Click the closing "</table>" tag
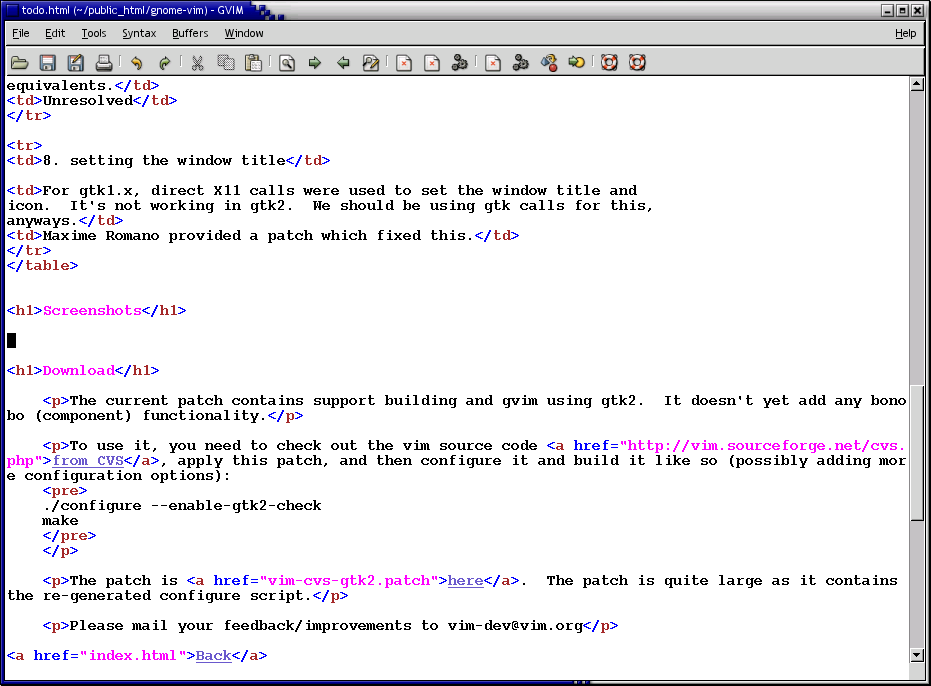The width and height of the screenshot is (931, 686). [x=42, y=265]
